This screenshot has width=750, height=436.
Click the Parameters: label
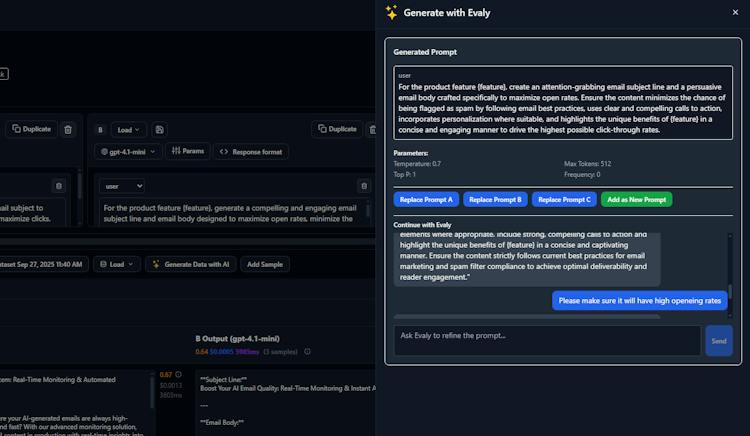click(x=411, y=153)
